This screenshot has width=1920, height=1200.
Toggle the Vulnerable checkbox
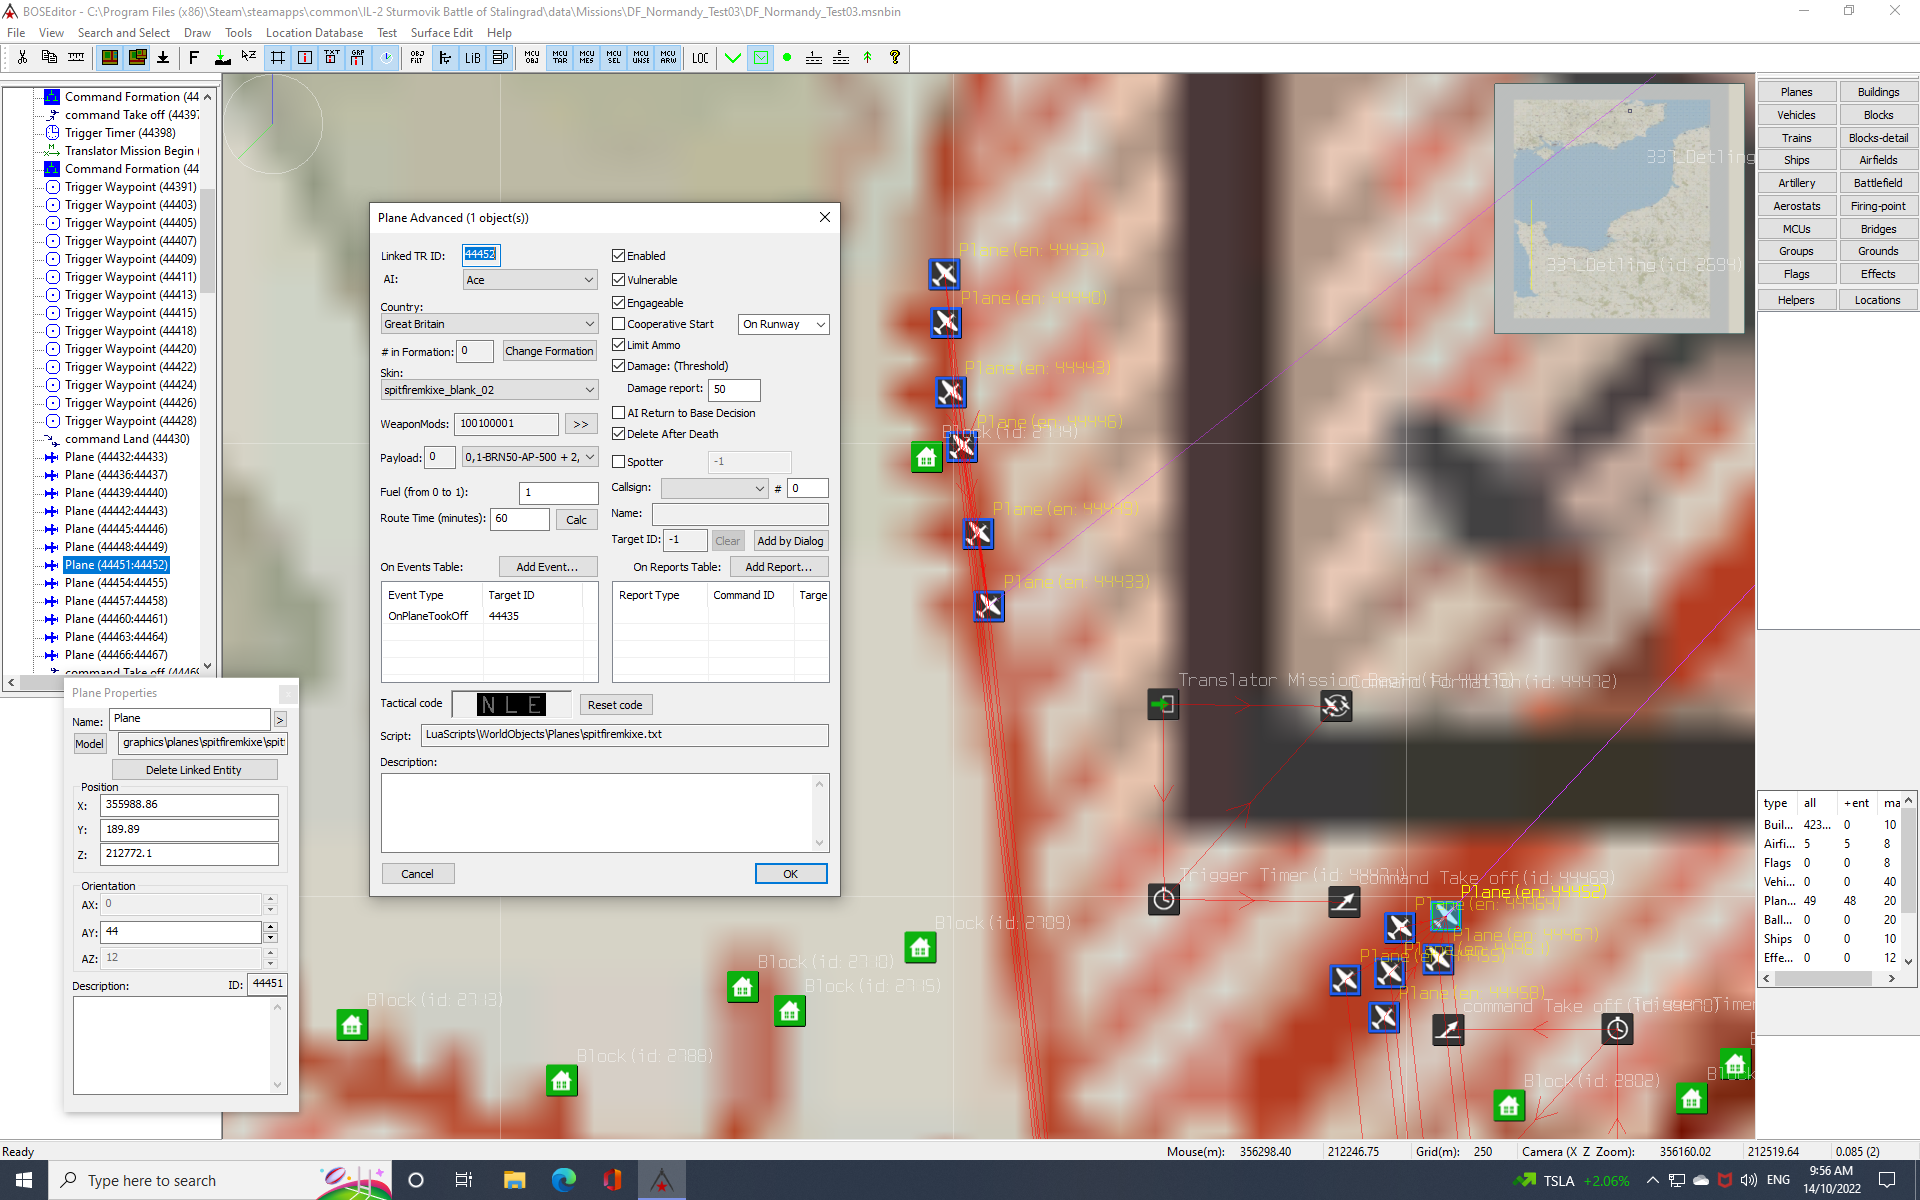[x=618, y=280]
